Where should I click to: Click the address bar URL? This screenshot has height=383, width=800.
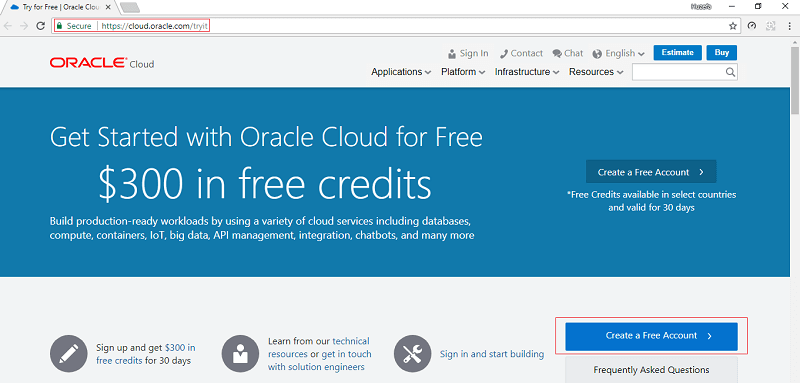tap(155, 26)
